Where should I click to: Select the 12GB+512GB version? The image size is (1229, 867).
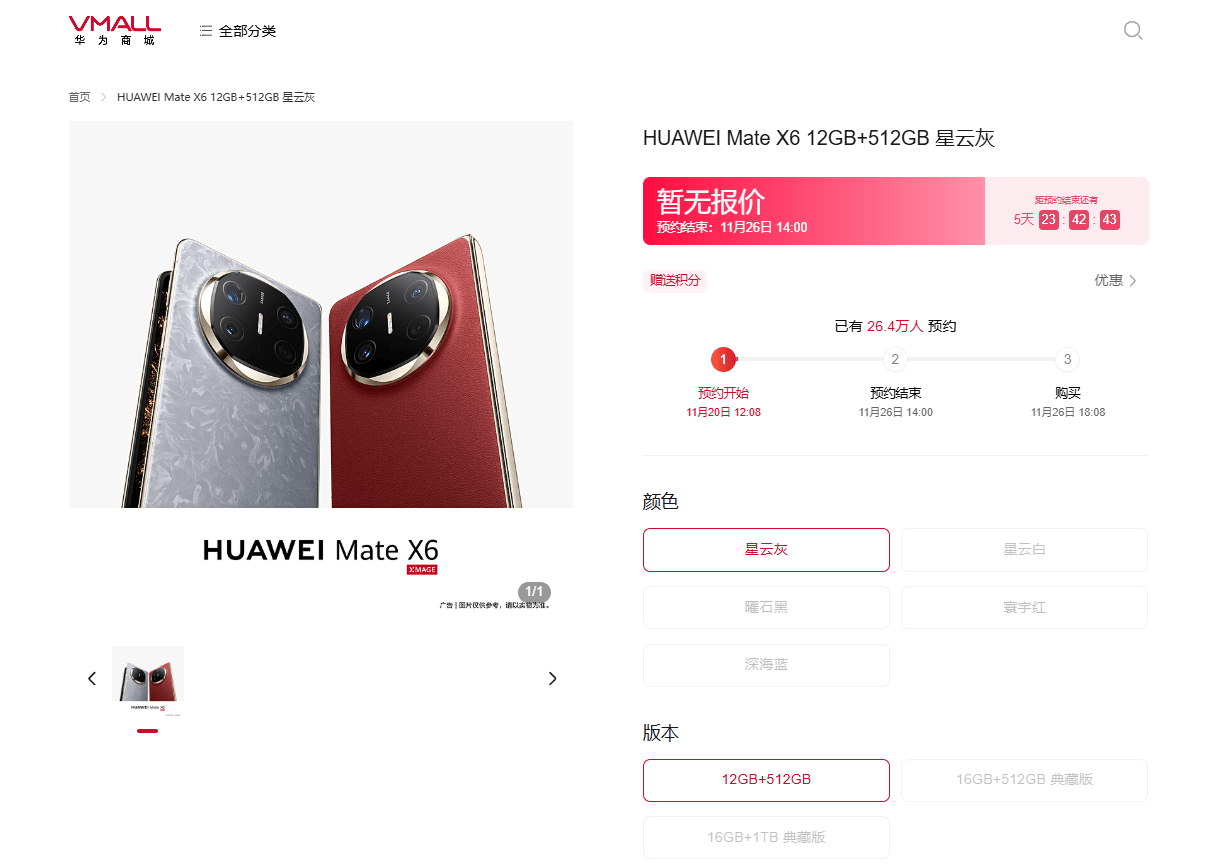tap(766, 780)
